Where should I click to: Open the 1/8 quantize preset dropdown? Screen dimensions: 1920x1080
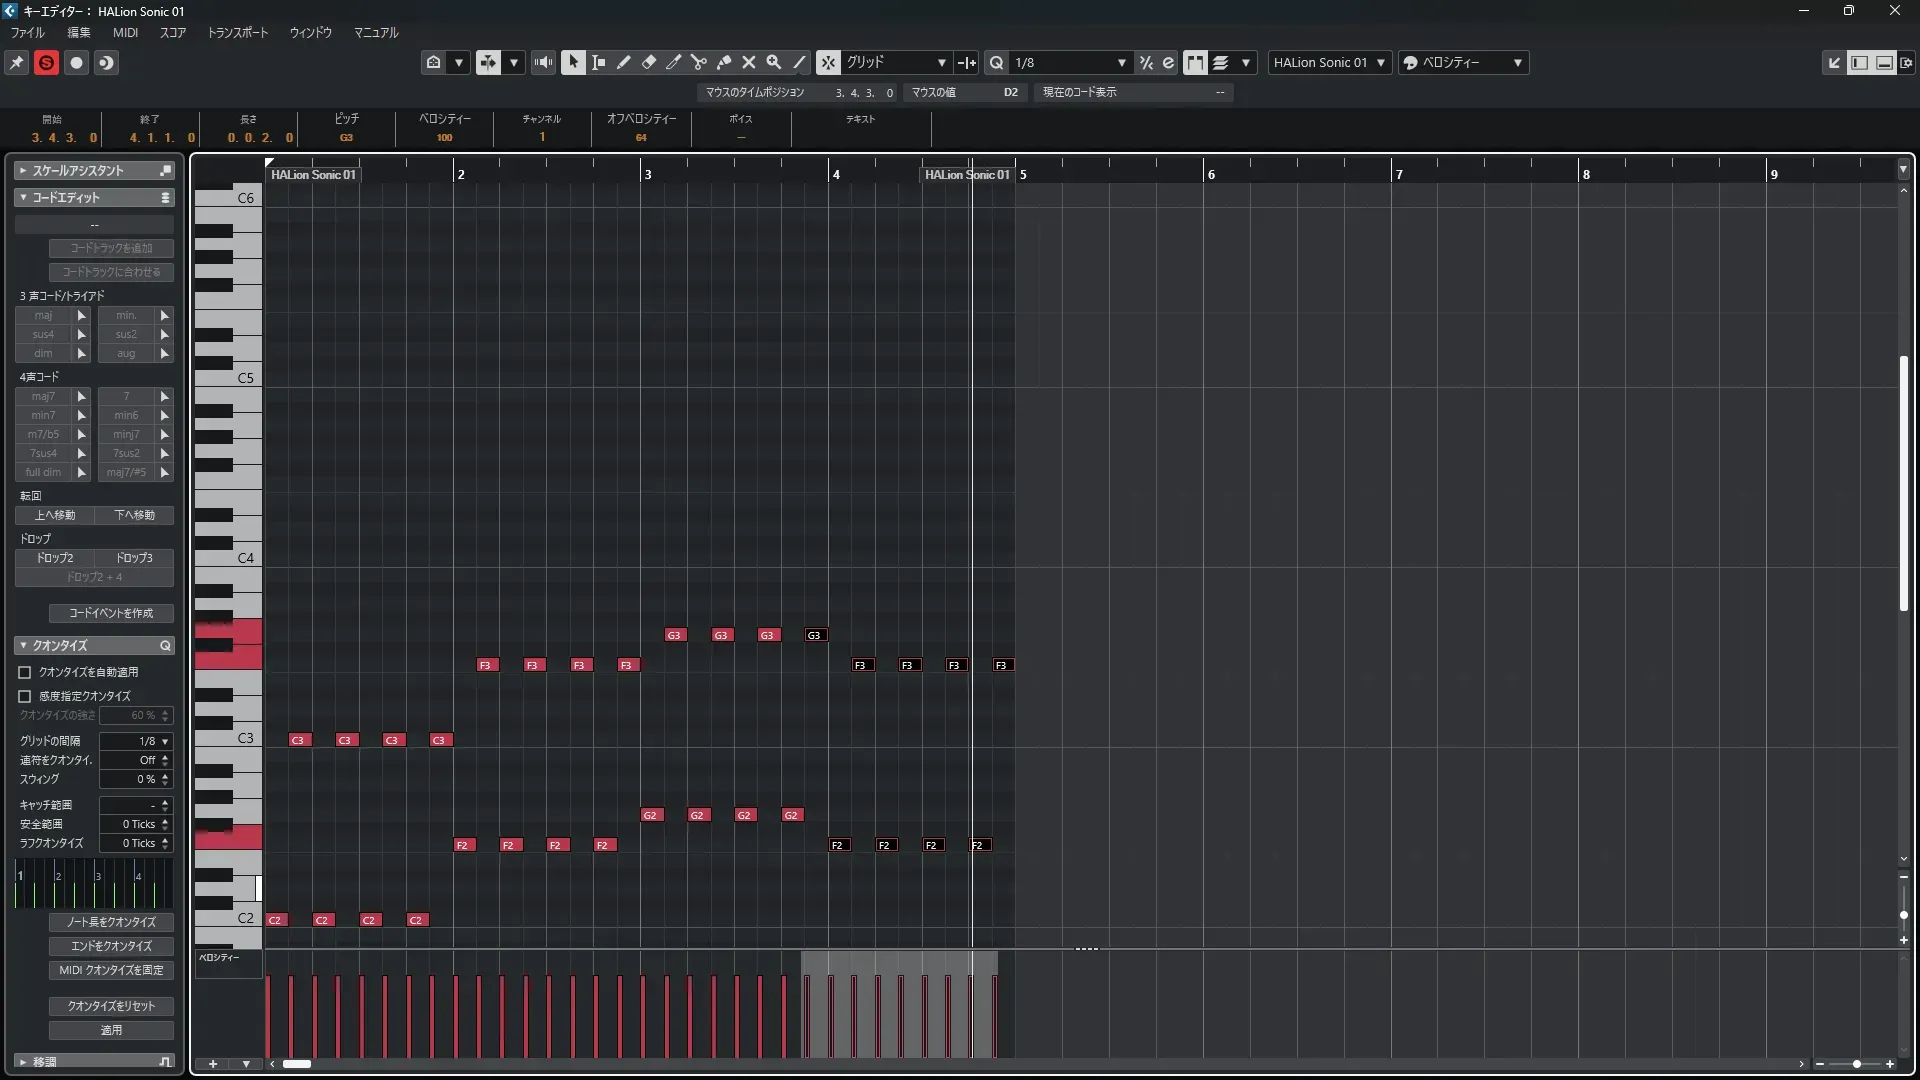pos(1069,62)
